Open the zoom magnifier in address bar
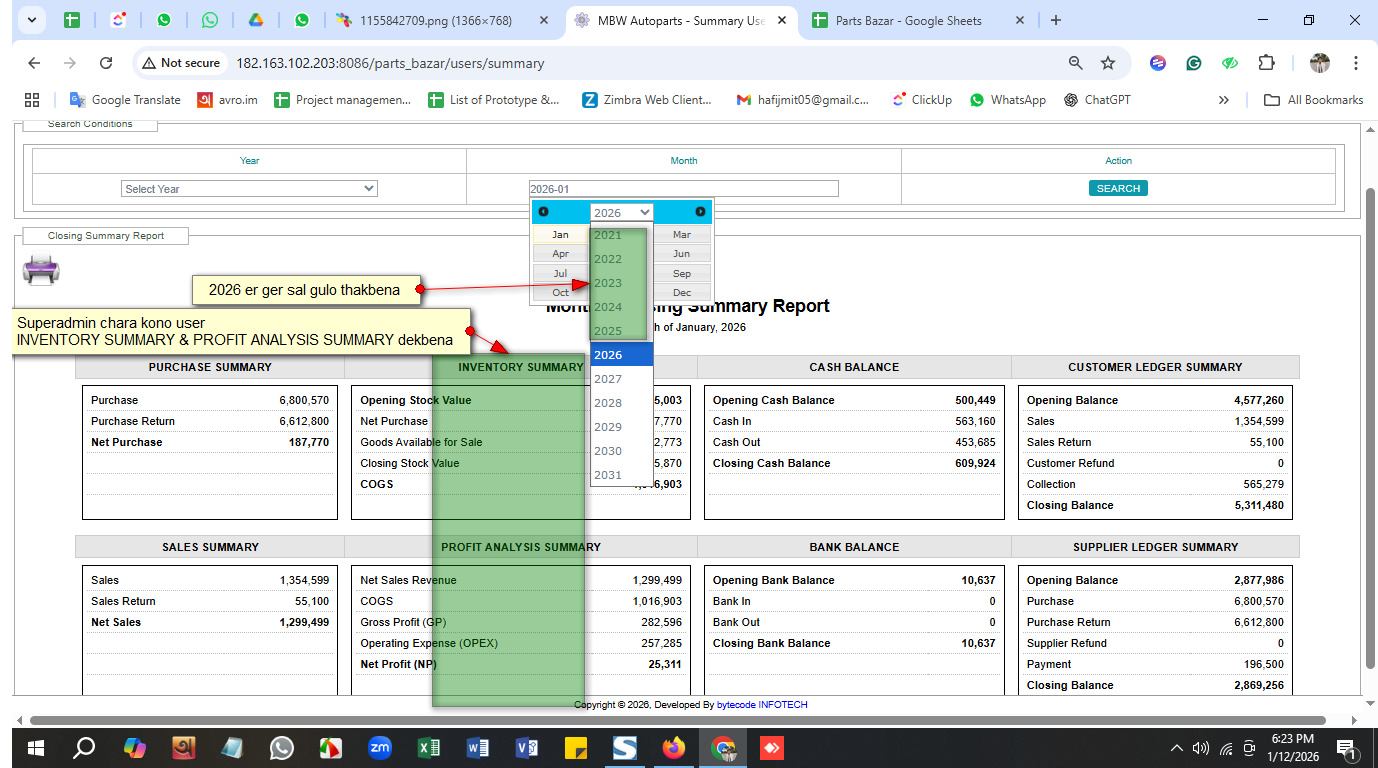1378x768 pixels. pos(1076,63)
